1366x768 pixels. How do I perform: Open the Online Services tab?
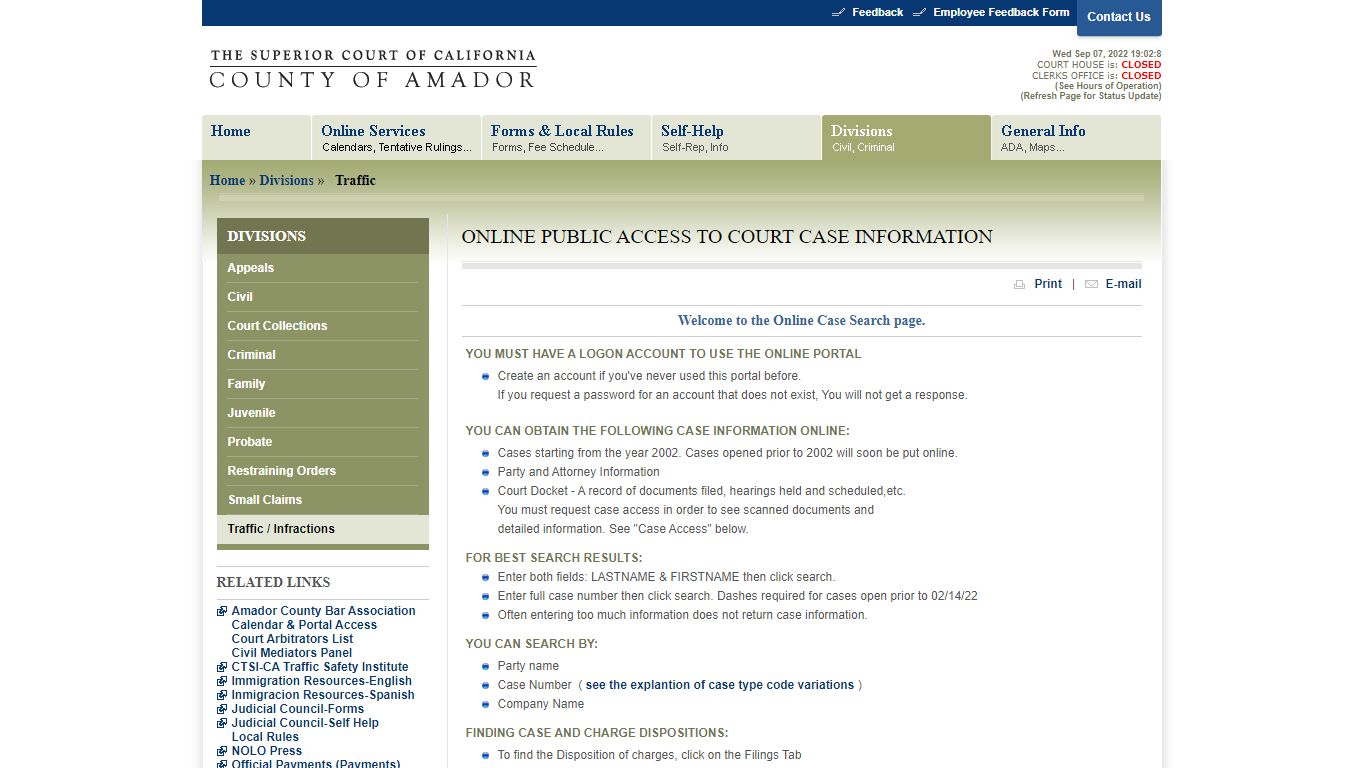396,138
